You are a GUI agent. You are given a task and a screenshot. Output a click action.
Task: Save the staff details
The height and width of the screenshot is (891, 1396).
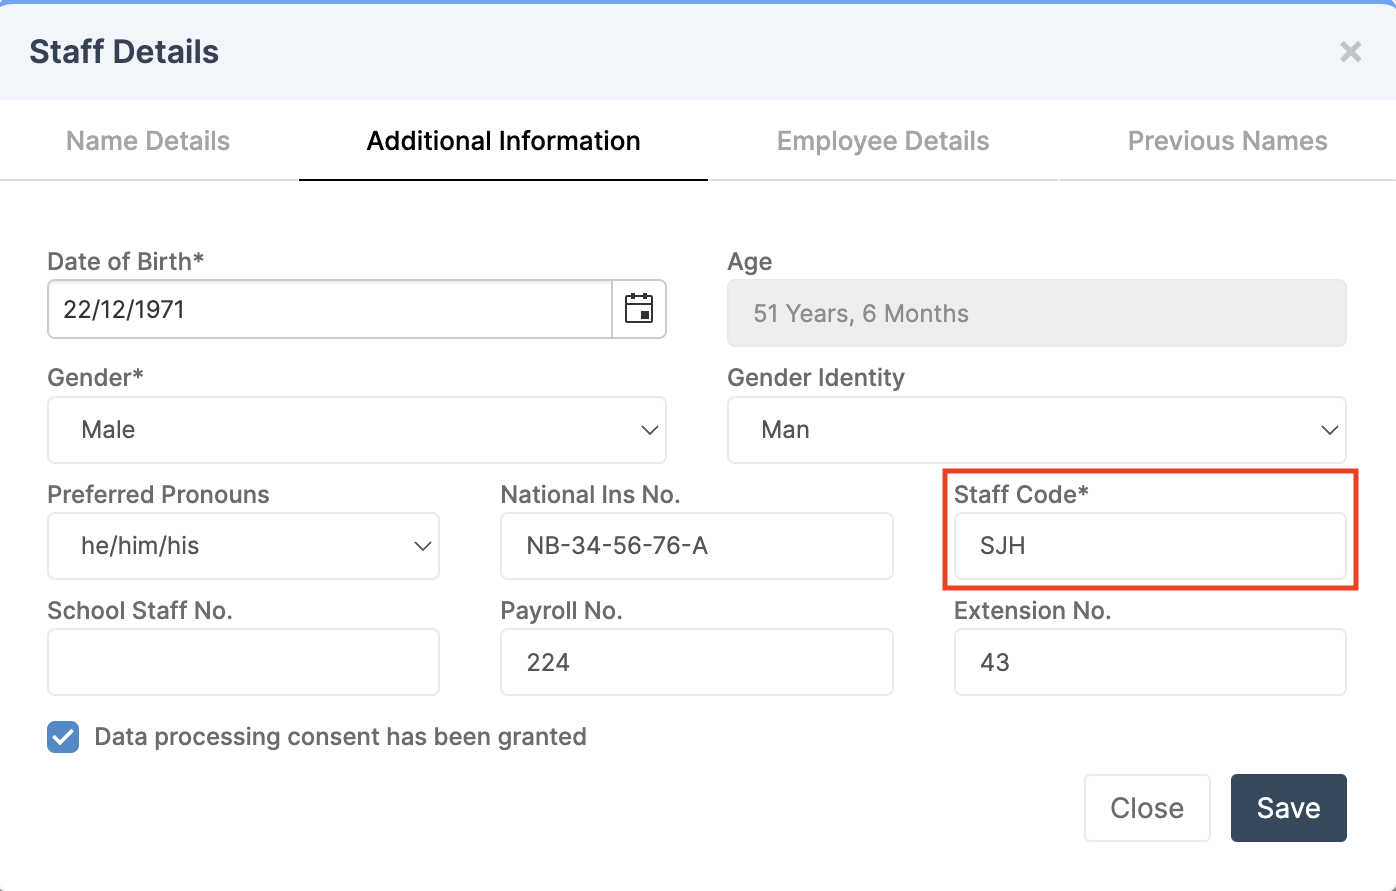[x=1289, y=808]
